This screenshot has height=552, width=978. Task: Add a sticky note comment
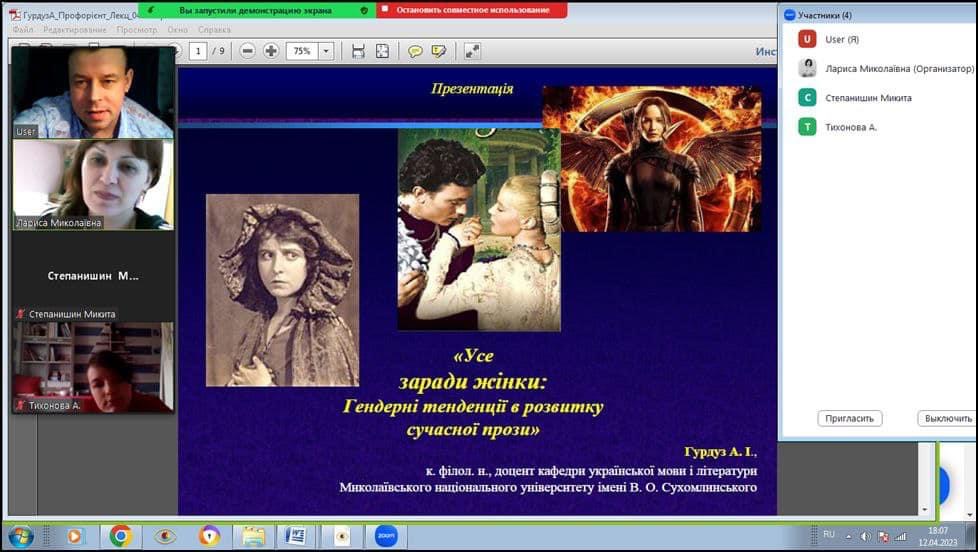415,51
